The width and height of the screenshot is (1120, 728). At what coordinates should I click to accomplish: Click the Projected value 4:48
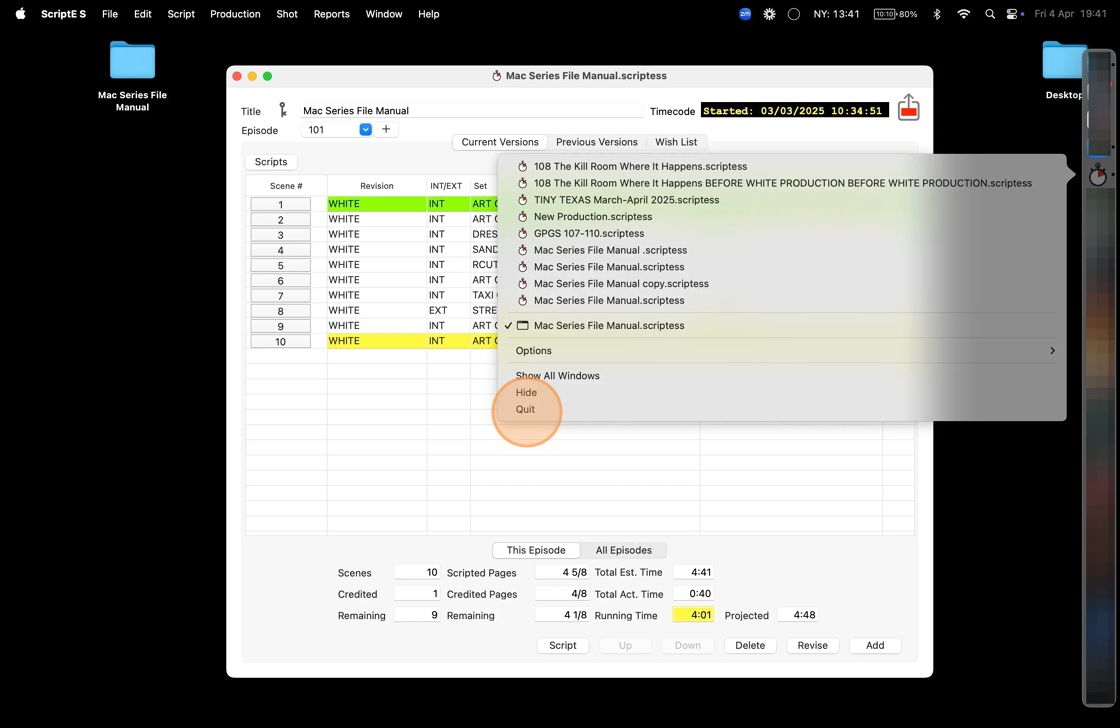[797, 614]
